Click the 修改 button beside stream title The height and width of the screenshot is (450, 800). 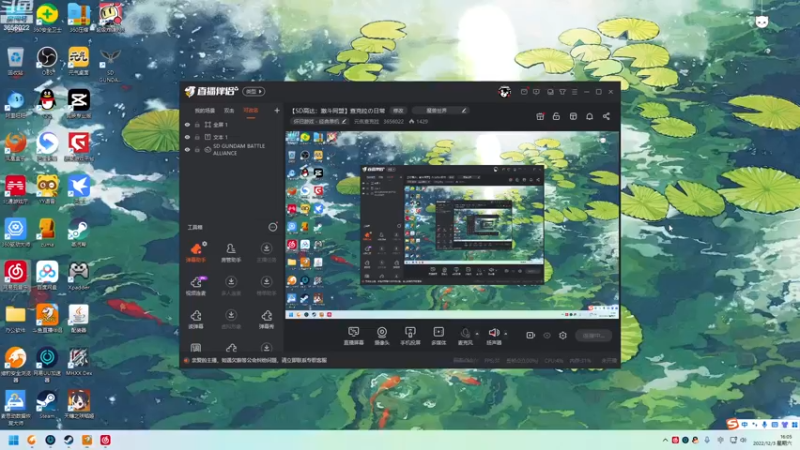[x=398, y=111]
